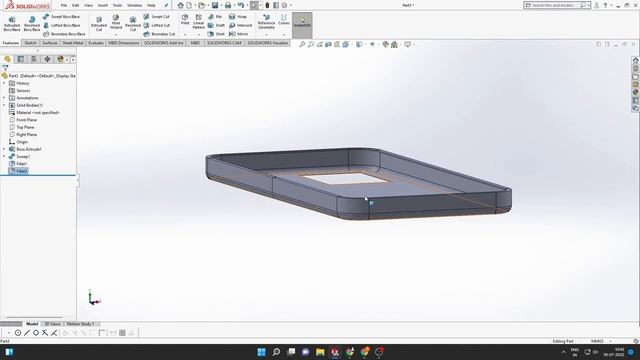Select the Swept Cut tool
This screenshot has width=640, height=360.
[156, 17]
